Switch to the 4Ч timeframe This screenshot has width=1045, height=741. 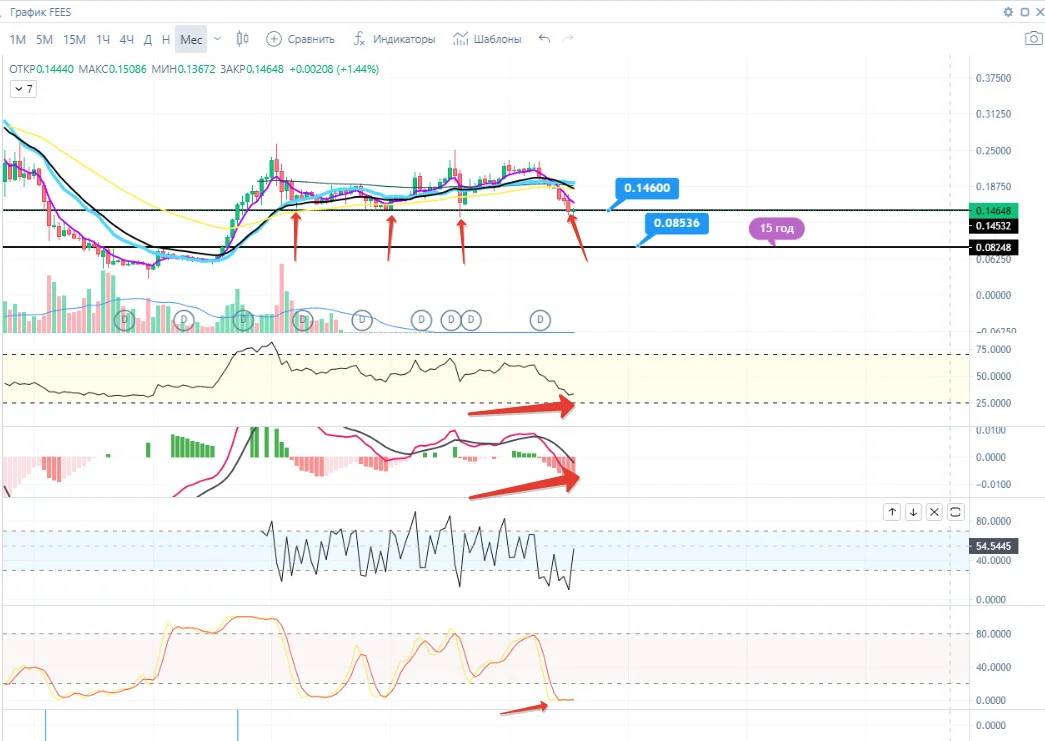pyautogui.click(x=127, y=39)
